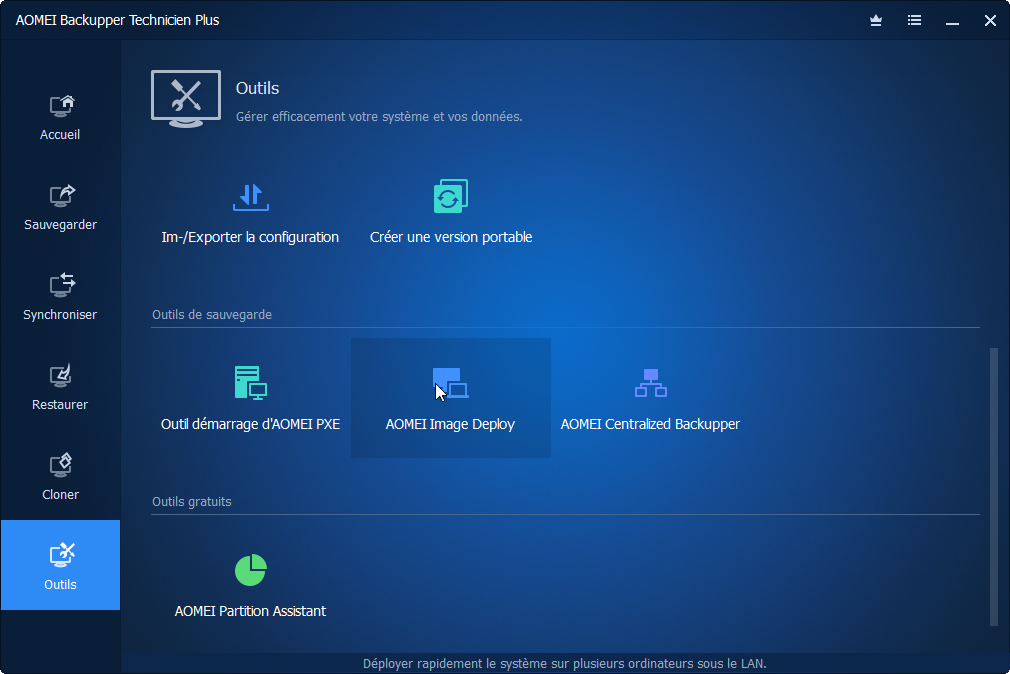Go to the Sauvegarder backup section

tap(60, 208)
